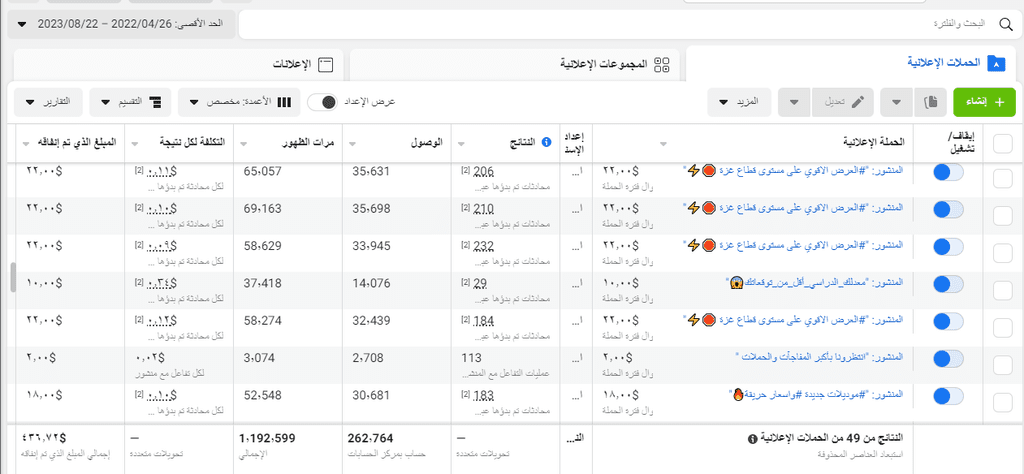Click the results value 232
The width and height of the screenshot is (1024, 474).
point(483,247)
